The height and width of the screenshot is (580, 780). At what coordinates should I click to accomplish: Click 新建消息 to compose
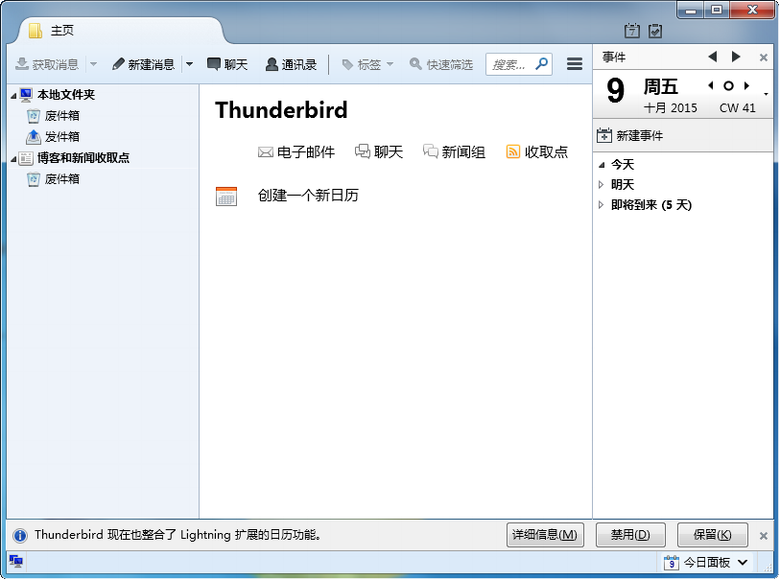pos(143,64)
